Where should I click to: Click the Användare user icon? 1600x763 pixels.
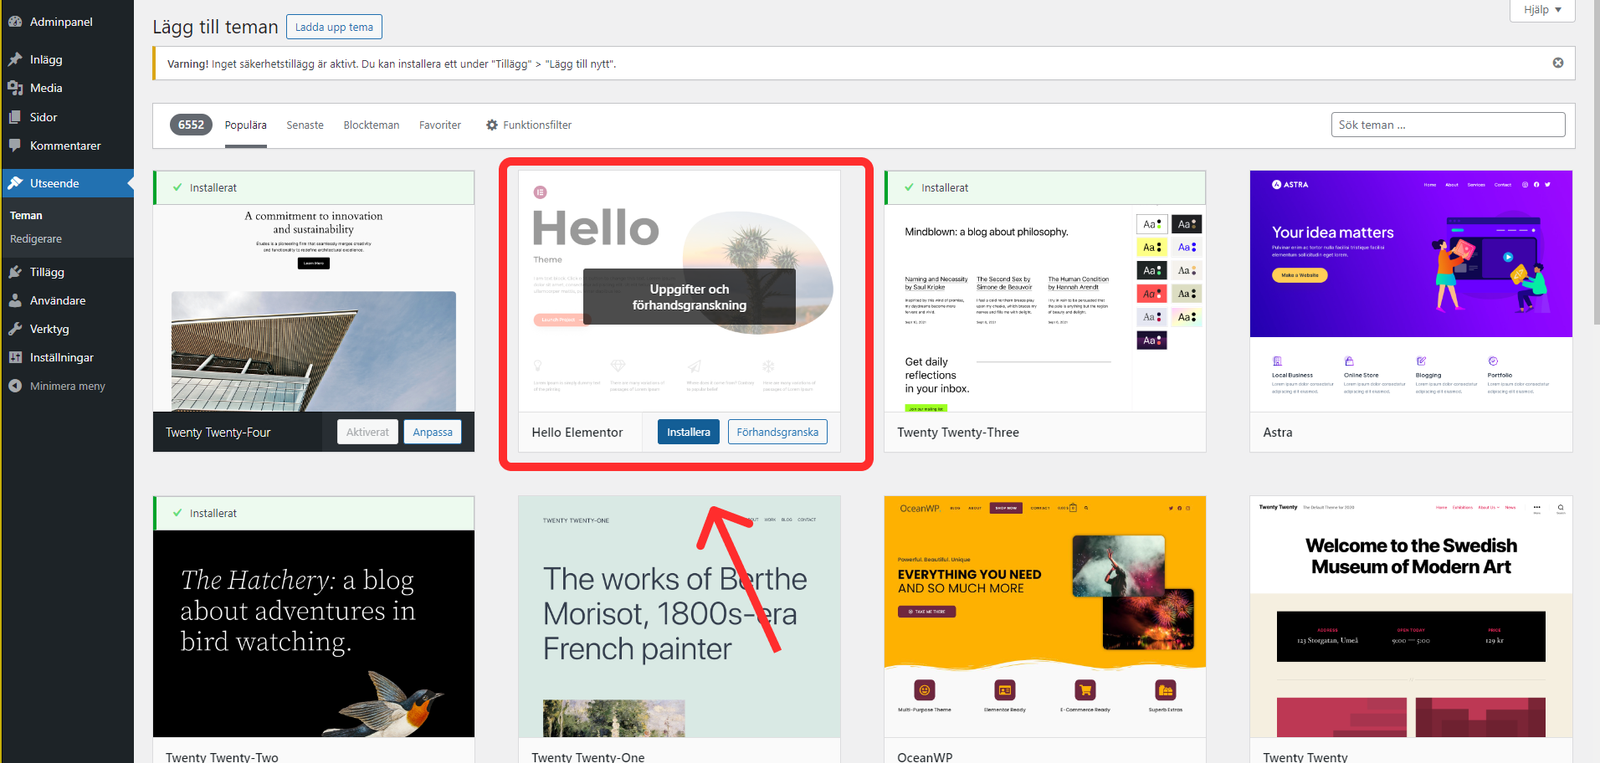tap(15, 300)
